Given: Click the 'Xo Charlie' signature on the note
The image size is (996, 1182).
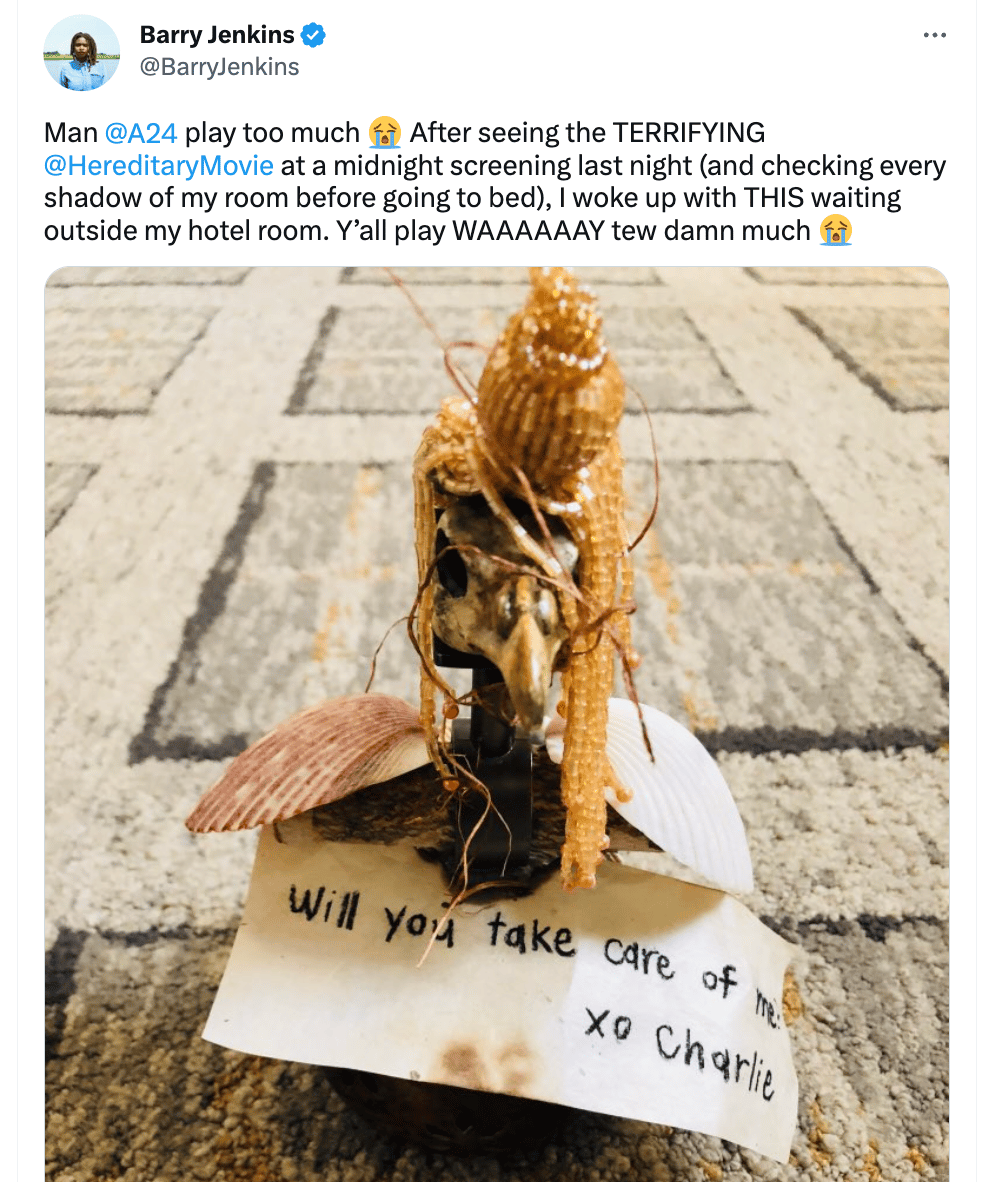Looking at the screenshot, I should 680,1053.
